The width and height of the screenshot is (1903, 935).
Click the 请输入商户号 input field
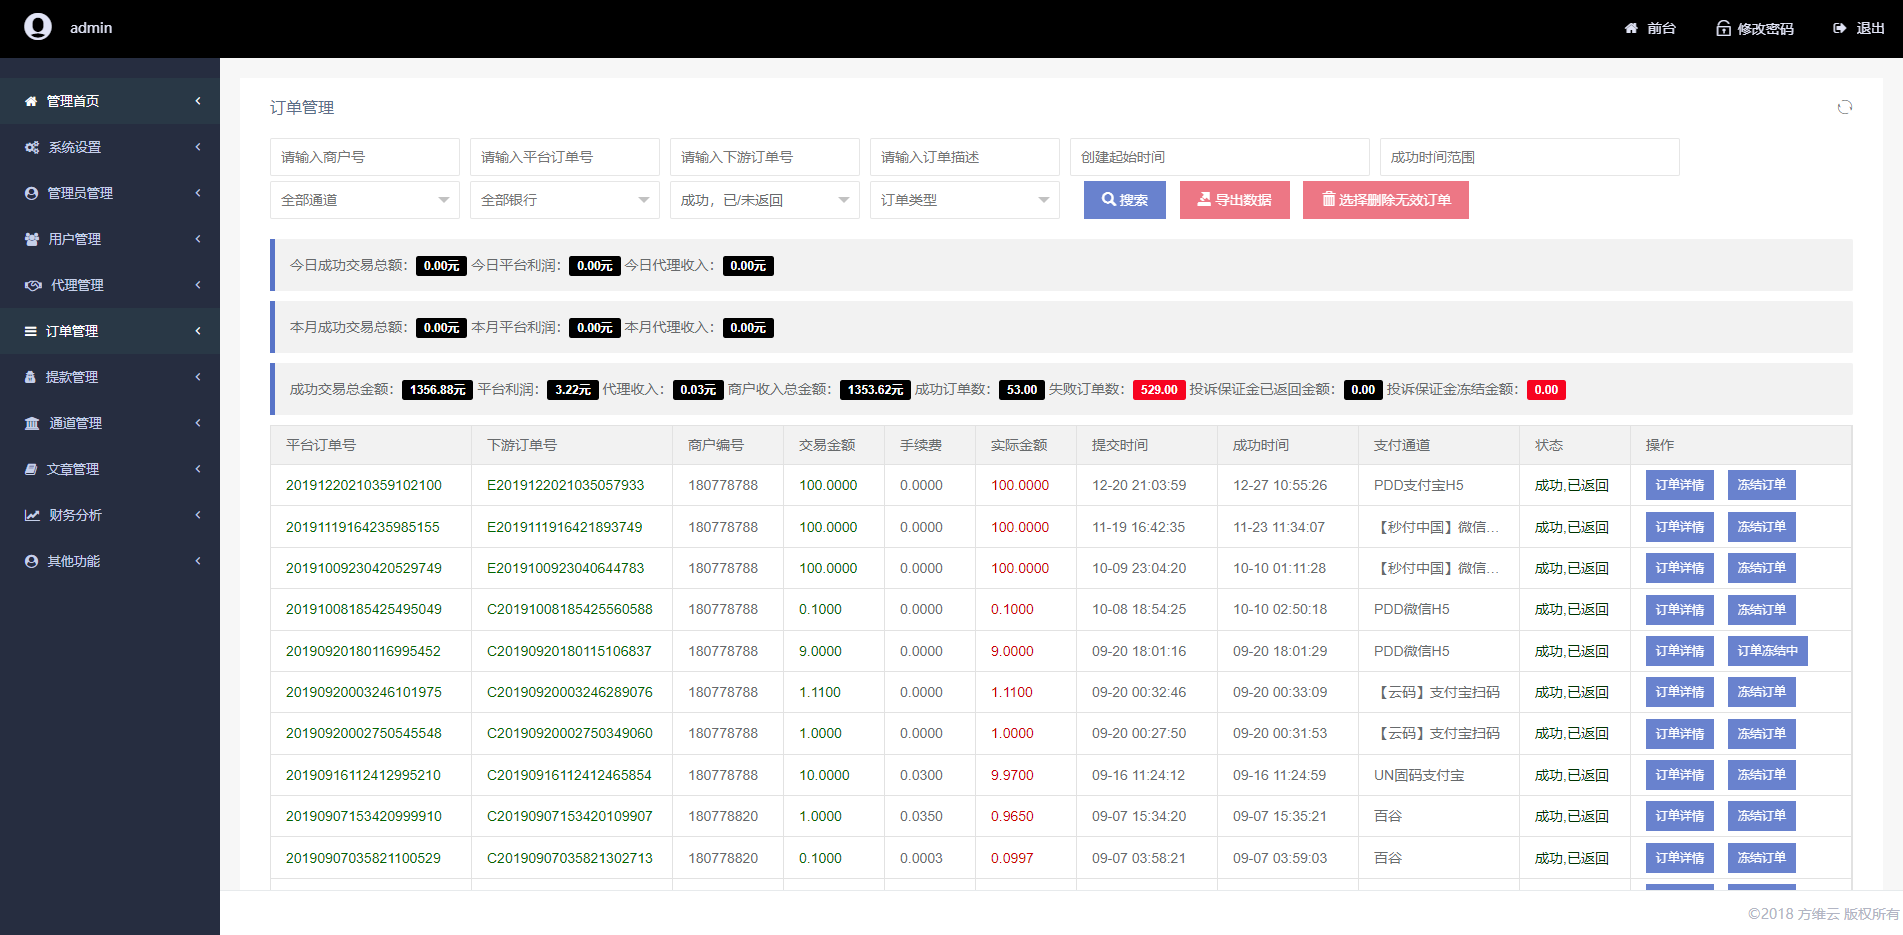pyautogui.click(x=364, y=157)
